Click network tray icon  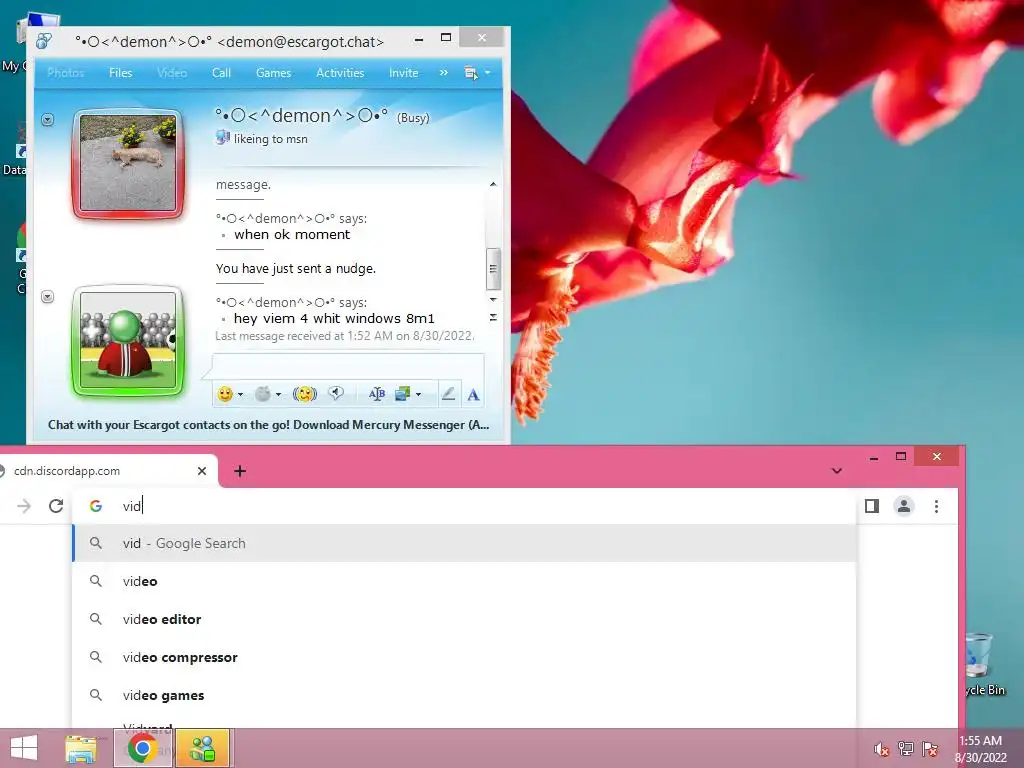pos(906,749)
